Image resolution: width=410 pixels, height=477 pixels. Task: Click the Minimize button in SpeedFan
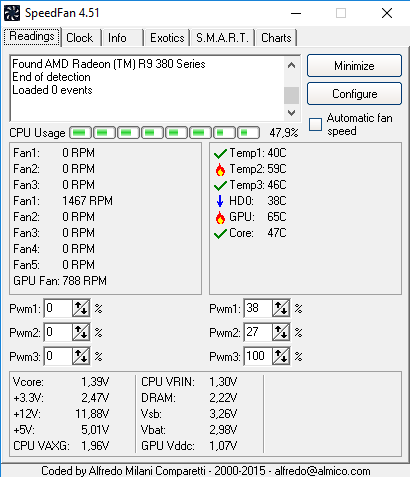tap(354, 66)
